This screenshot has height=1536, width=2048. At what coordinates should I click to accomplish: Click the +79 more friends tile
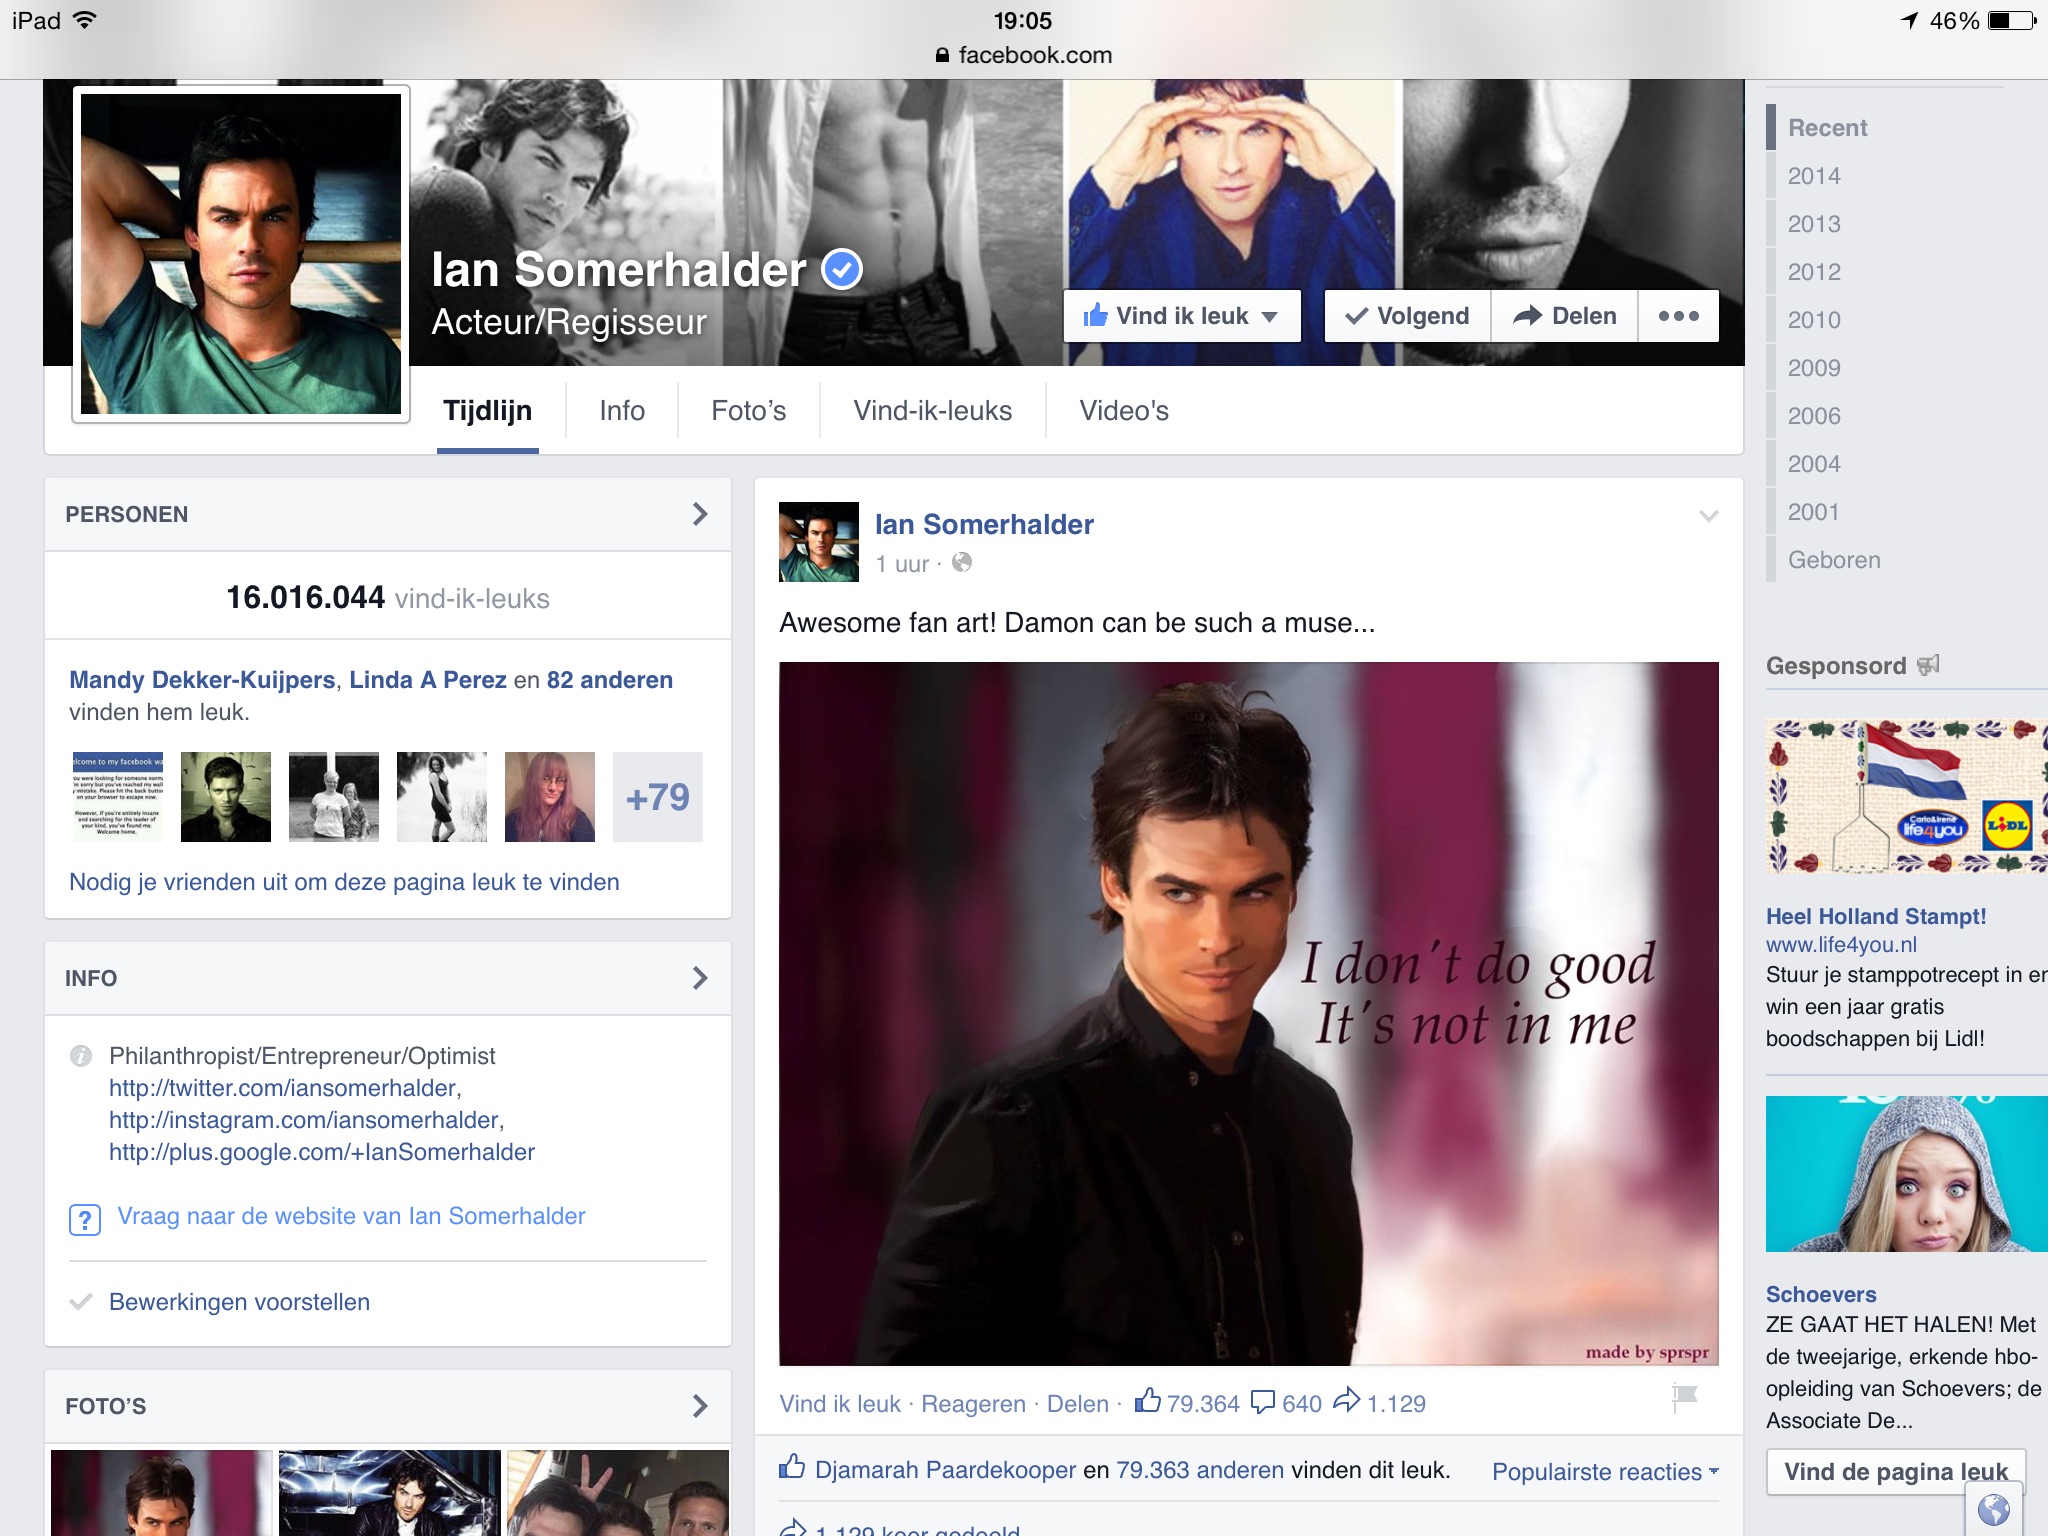point(658,797)
